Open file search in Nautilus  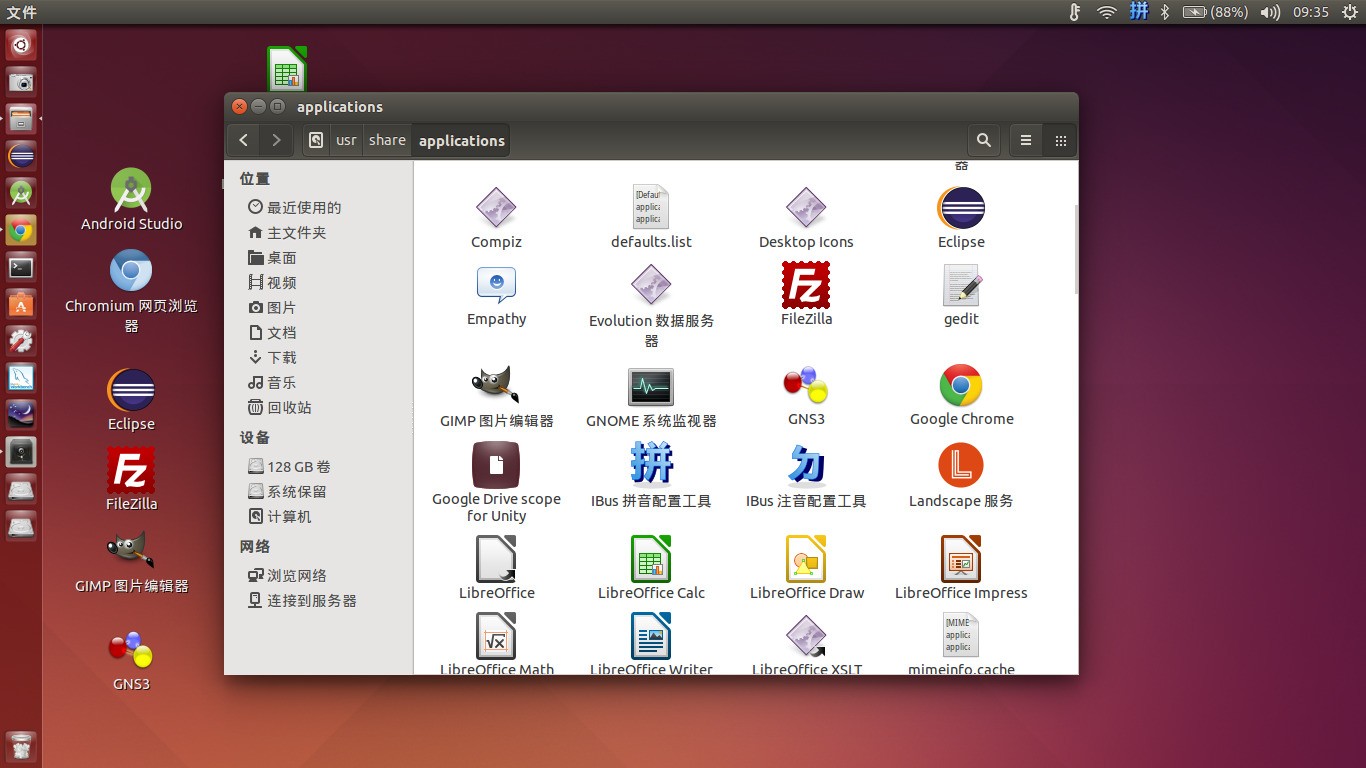point(984,141)
